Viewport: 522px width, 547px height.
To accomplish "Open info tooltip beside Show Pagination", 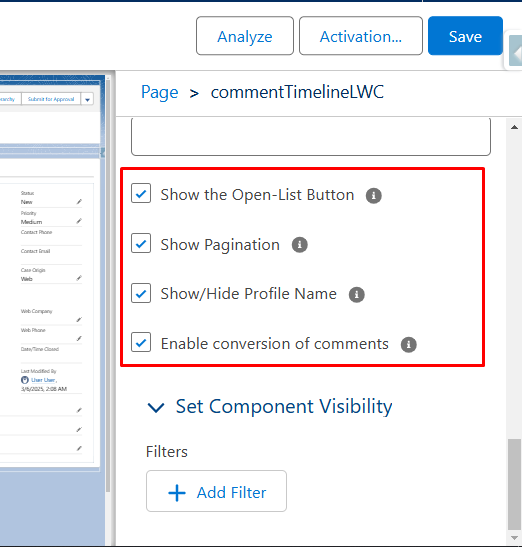I will tap(299, 245).
